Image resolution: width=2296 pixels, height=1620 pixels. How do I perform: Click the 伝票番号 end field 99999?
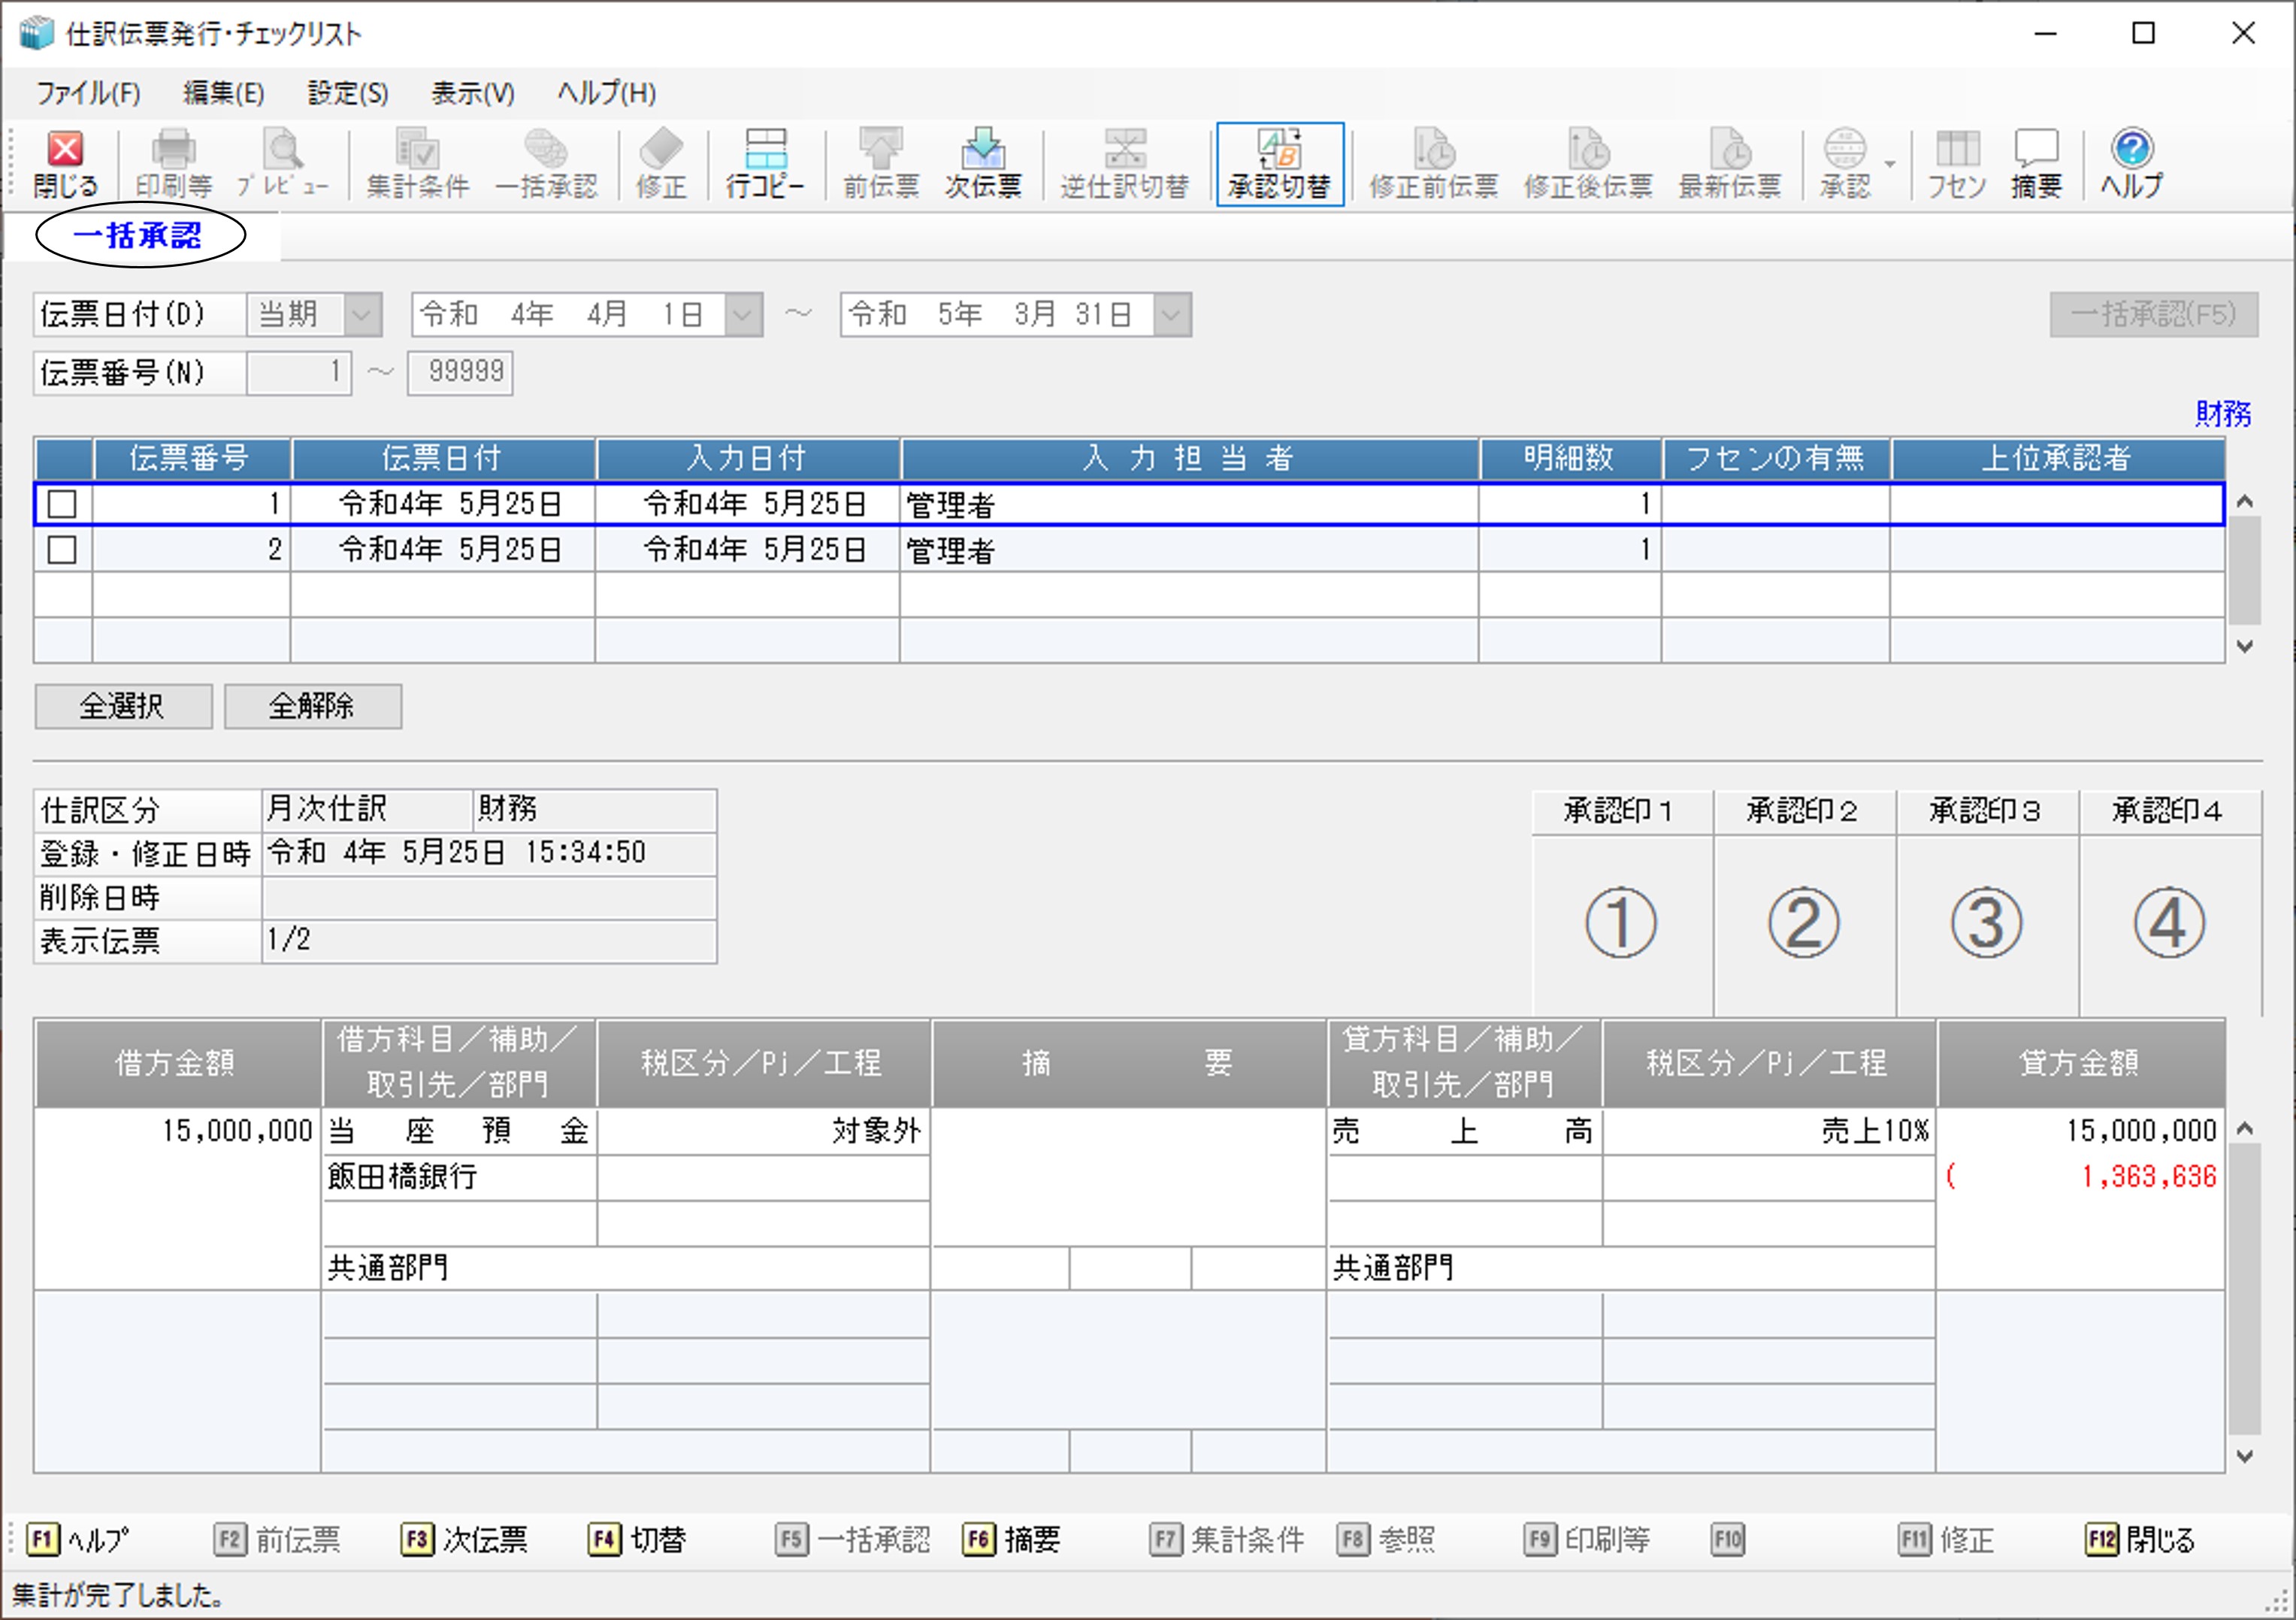tap(460, 373)
